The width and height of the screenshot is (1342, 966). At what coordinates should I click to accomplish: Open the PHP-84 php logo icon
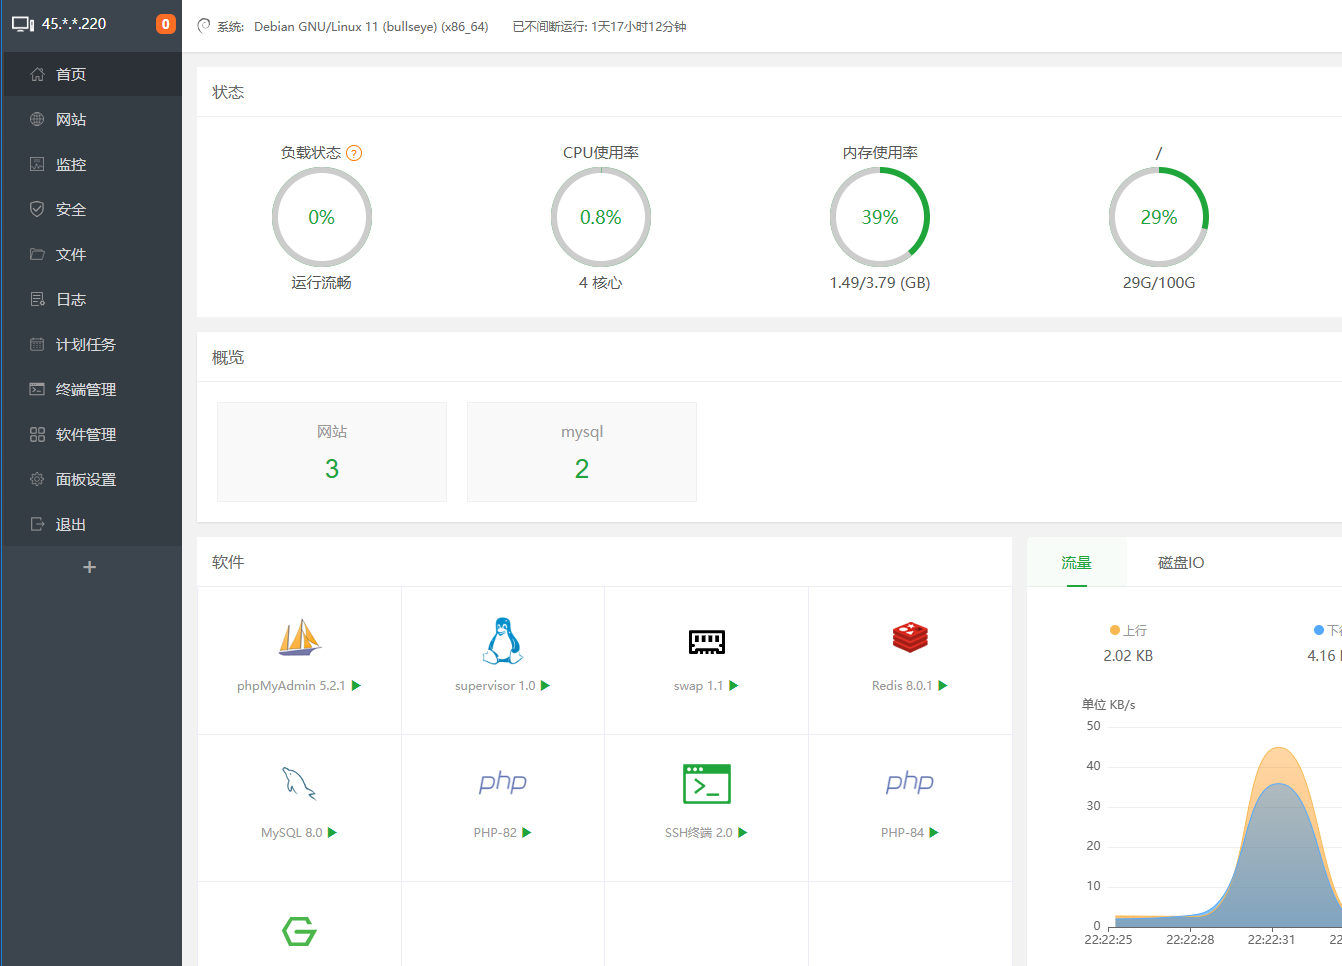[x=910, y=782]
